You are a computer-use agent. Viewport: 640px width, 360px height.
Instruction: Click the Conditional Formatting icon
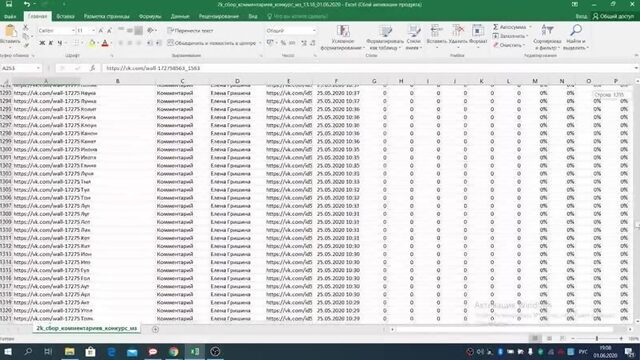tap(343, 31)
